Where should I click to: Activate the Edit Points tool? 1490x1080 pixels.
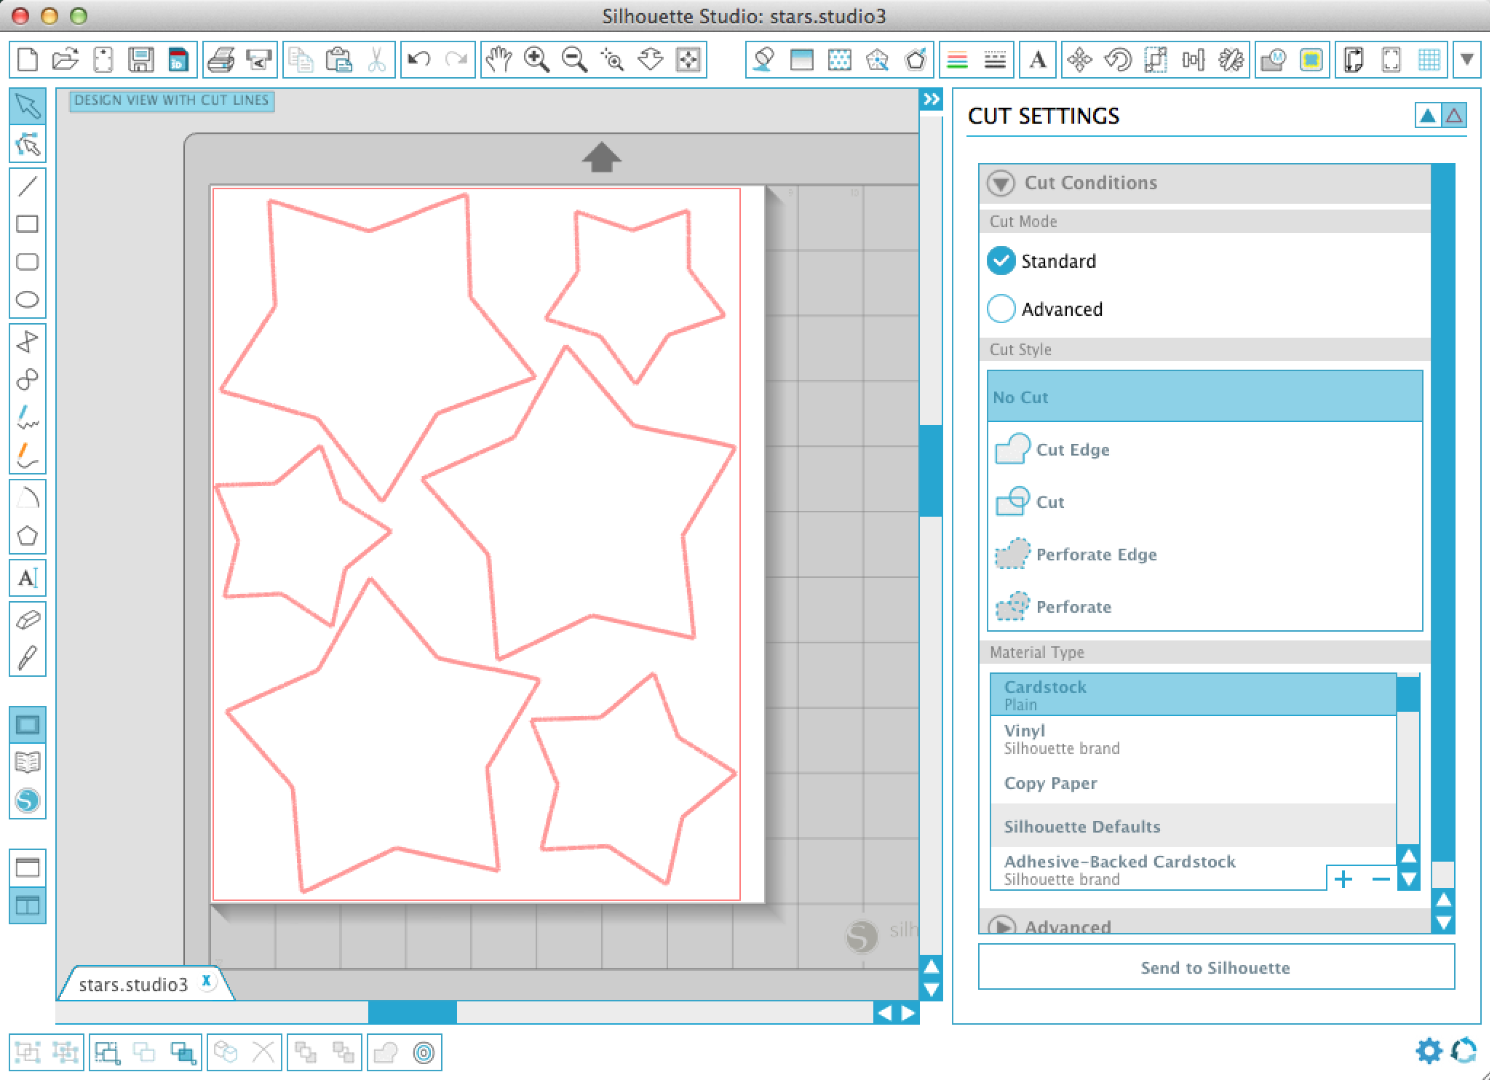(27, 144)
